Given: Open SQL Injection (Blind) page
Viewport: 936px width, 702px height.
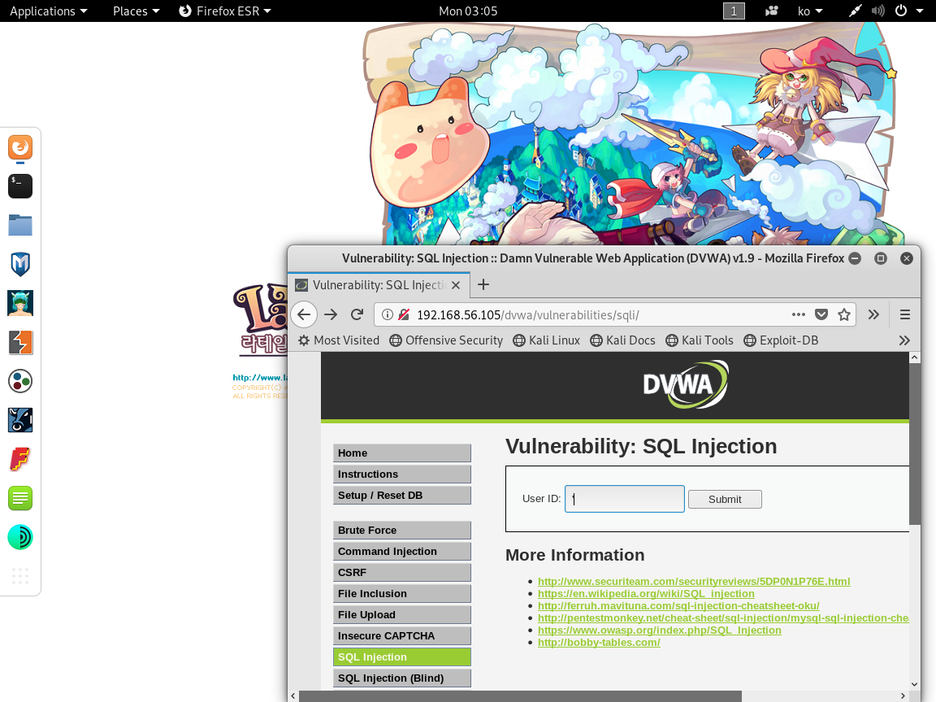Looking at the screenshot, I should tap(402, 678).
